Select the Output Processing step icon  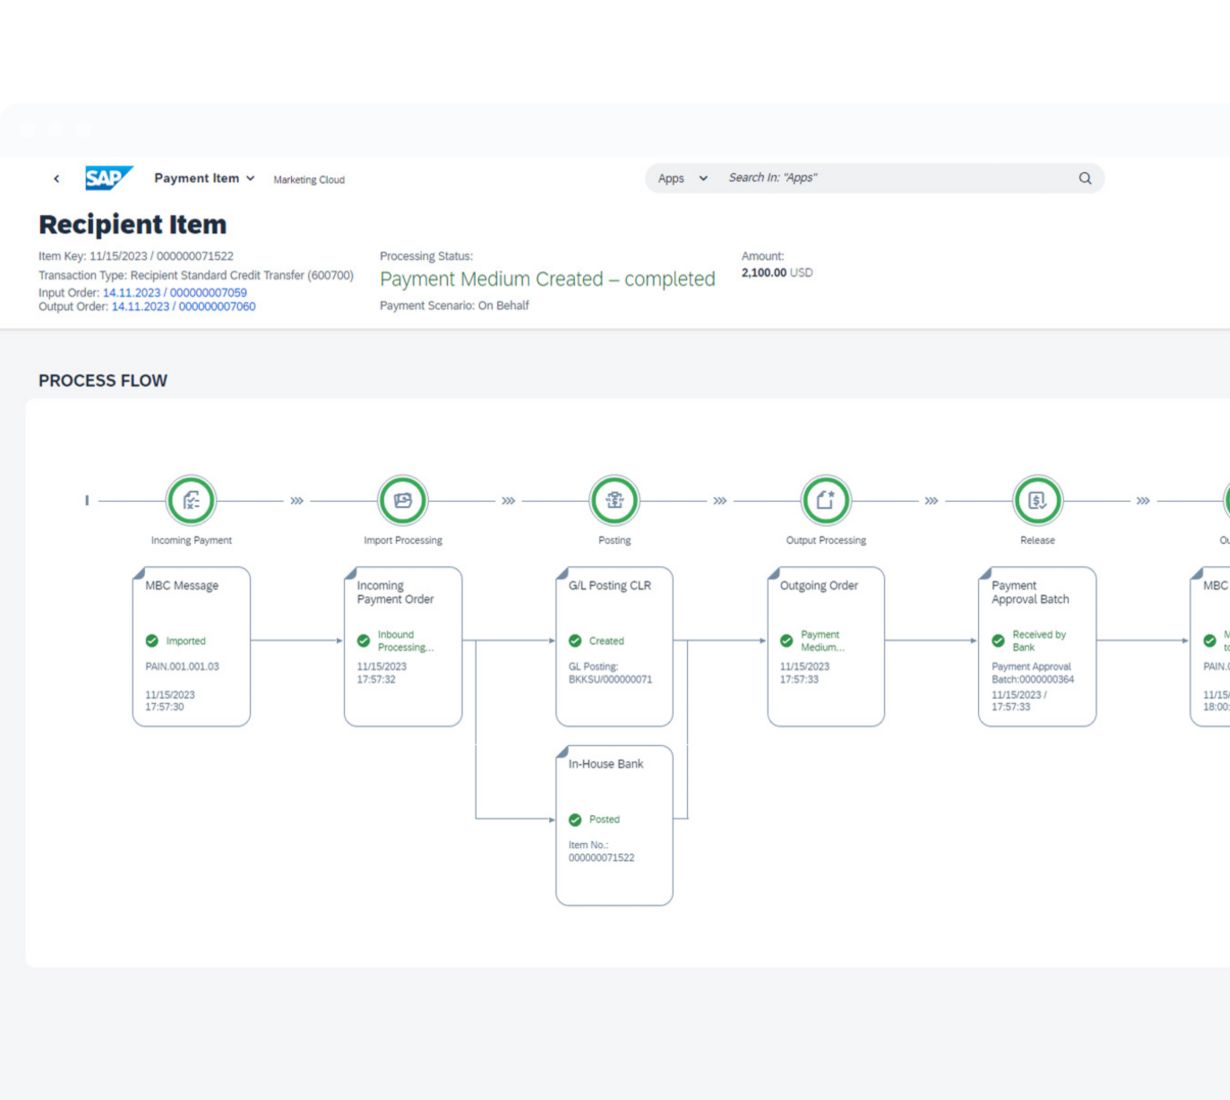point(826,500)
